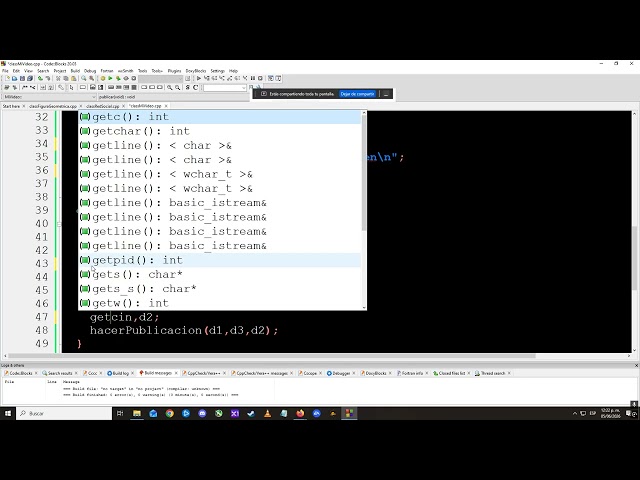Open file toolbar icon

tap(14, 78)
